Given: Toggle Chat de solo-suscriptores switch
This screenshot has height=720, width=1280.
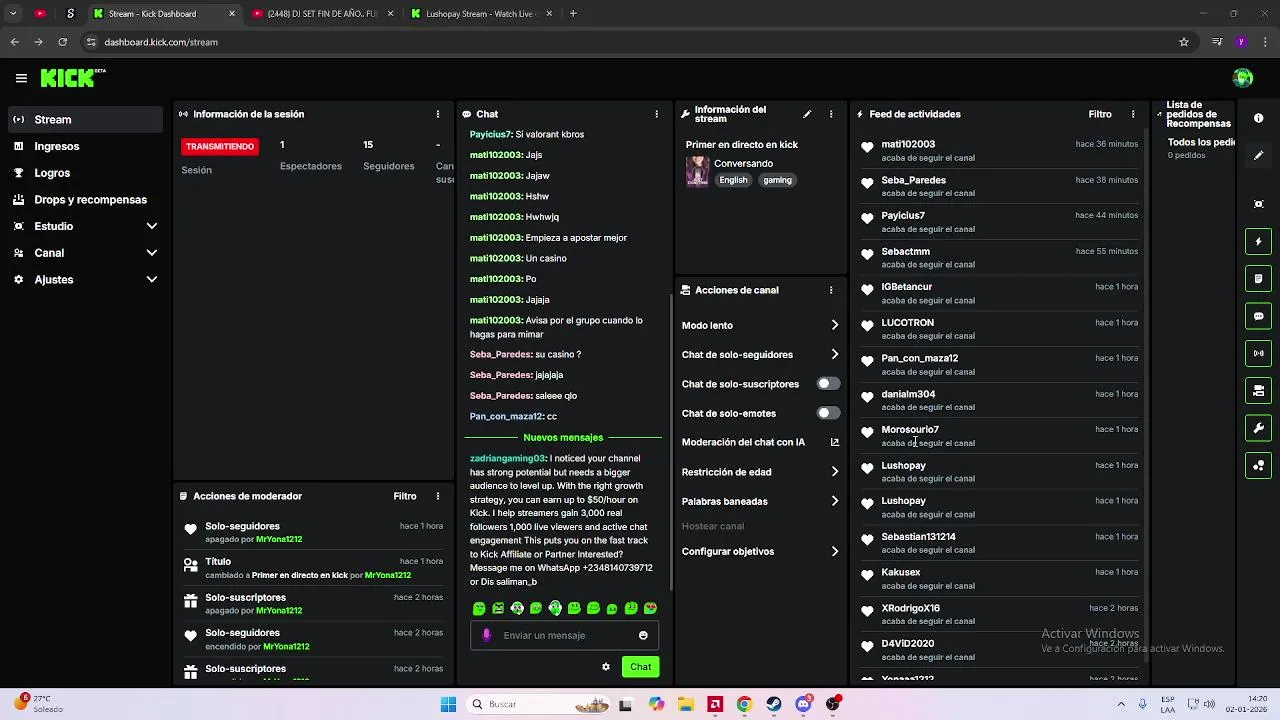Looking at the screenshot, I should click(x=828, y=384).
